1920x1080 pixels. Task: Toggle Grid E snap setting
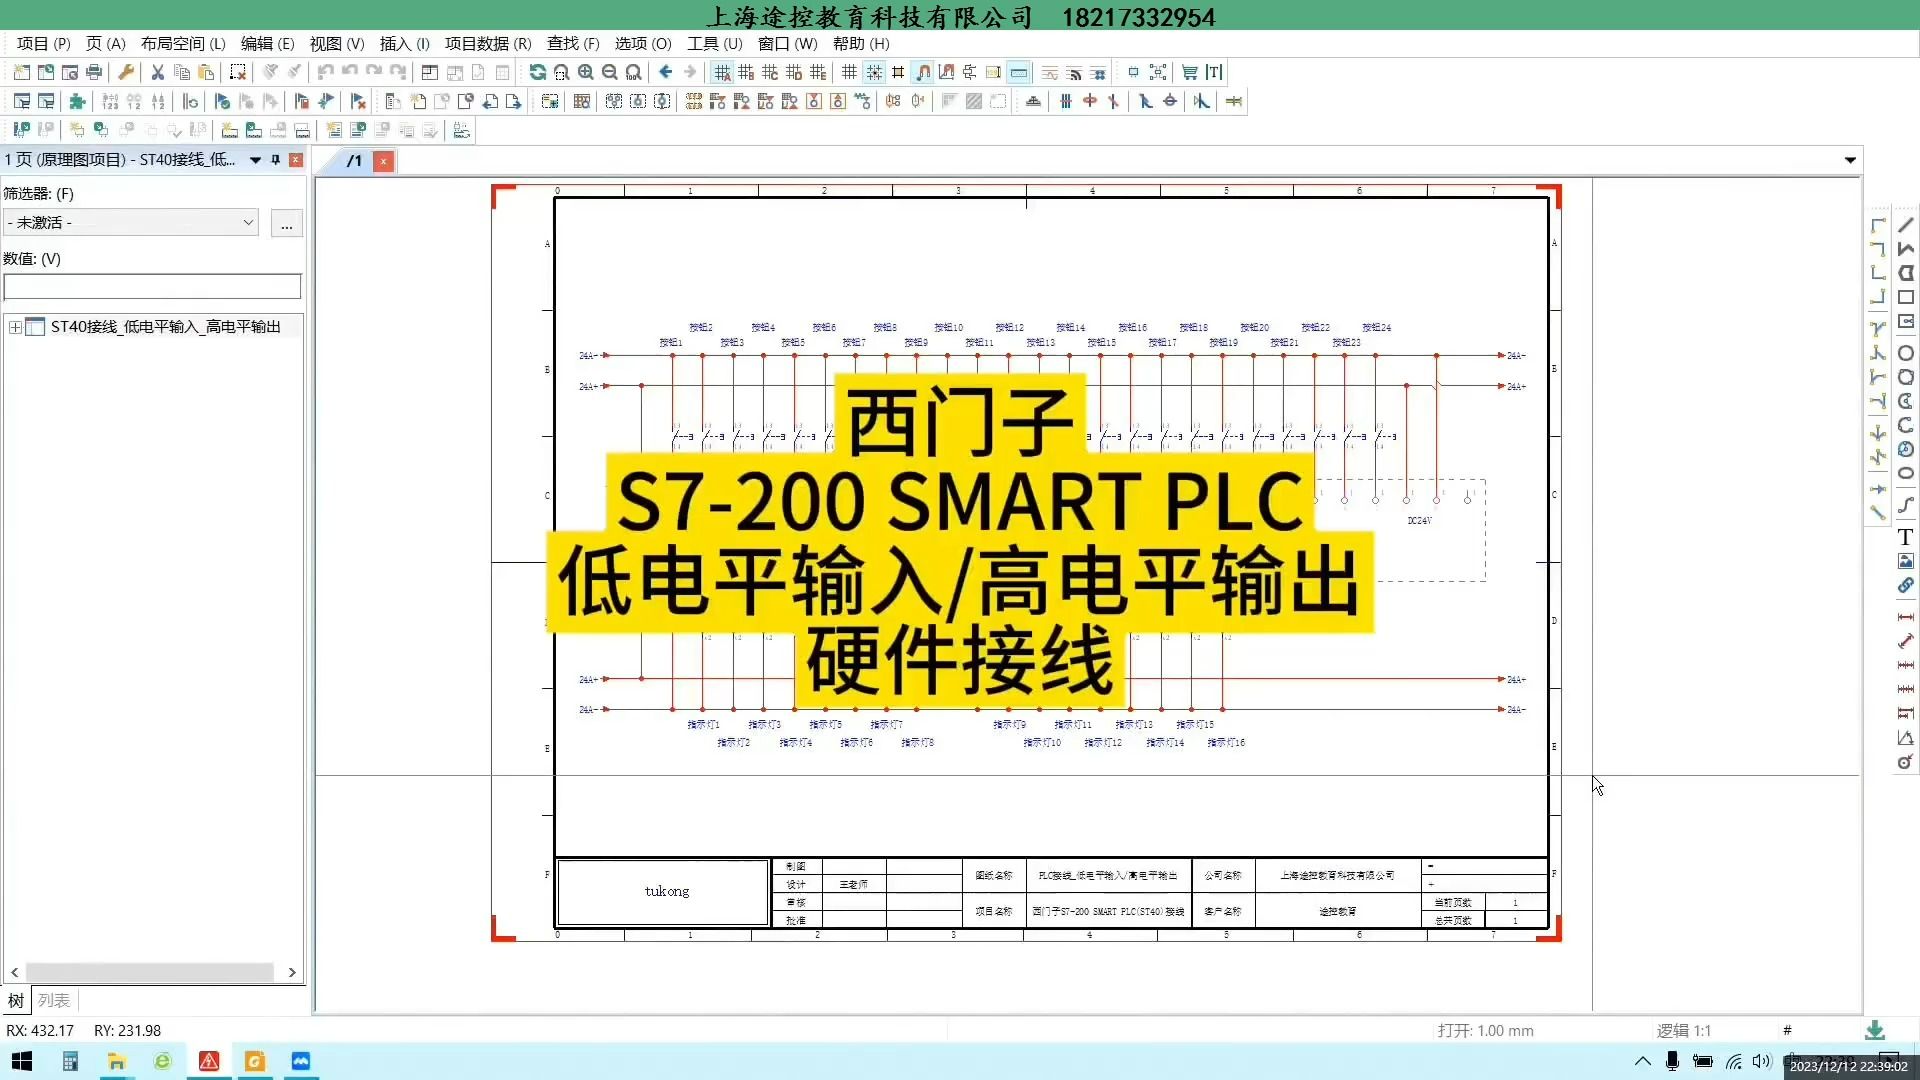[x=818, y=72]
